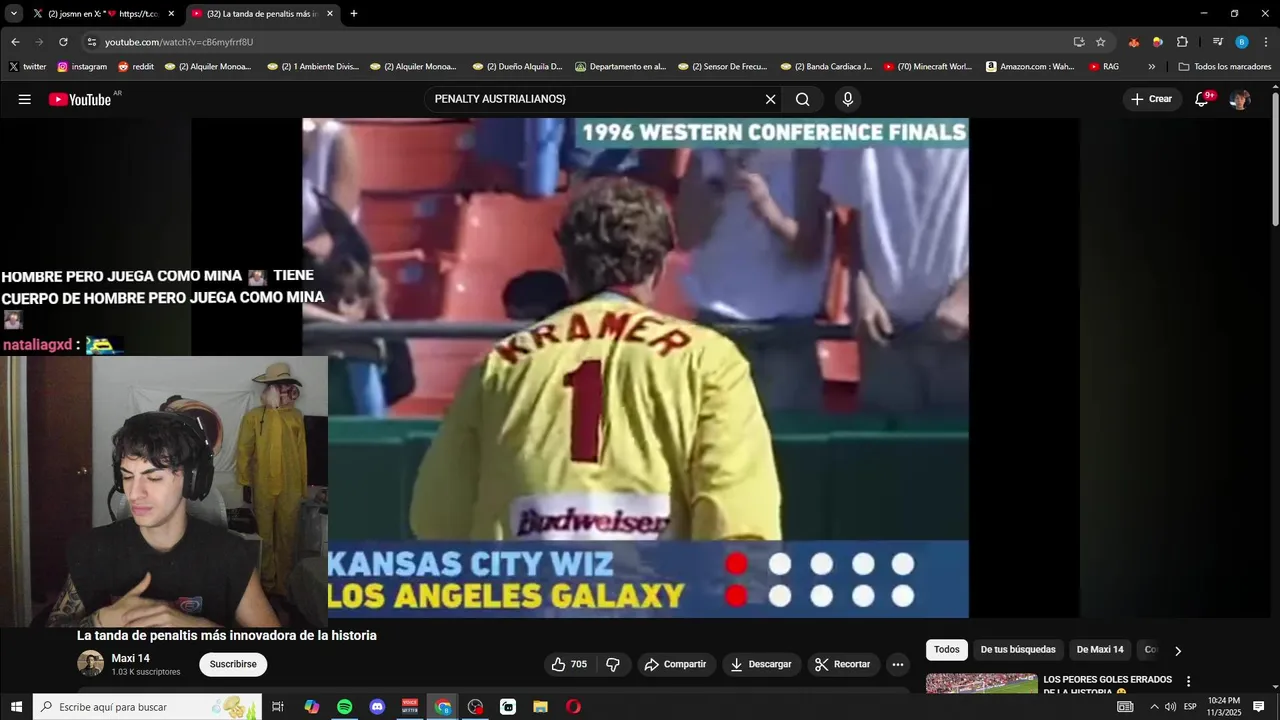Click the Descargar download button

[761, 664]
